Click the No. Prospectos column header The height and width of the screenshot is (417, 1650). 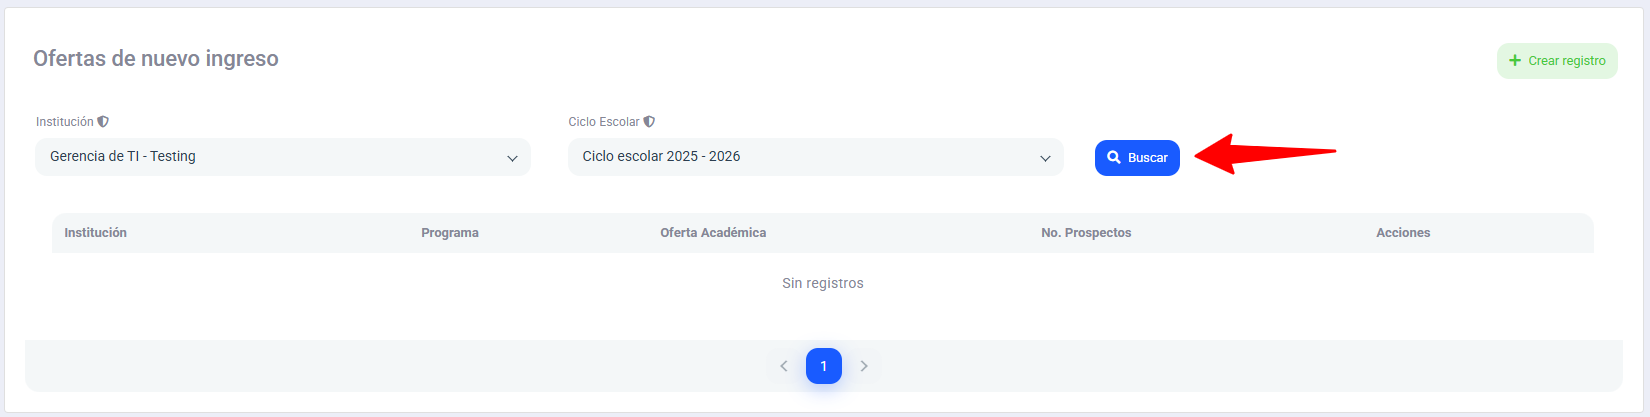1086,233
